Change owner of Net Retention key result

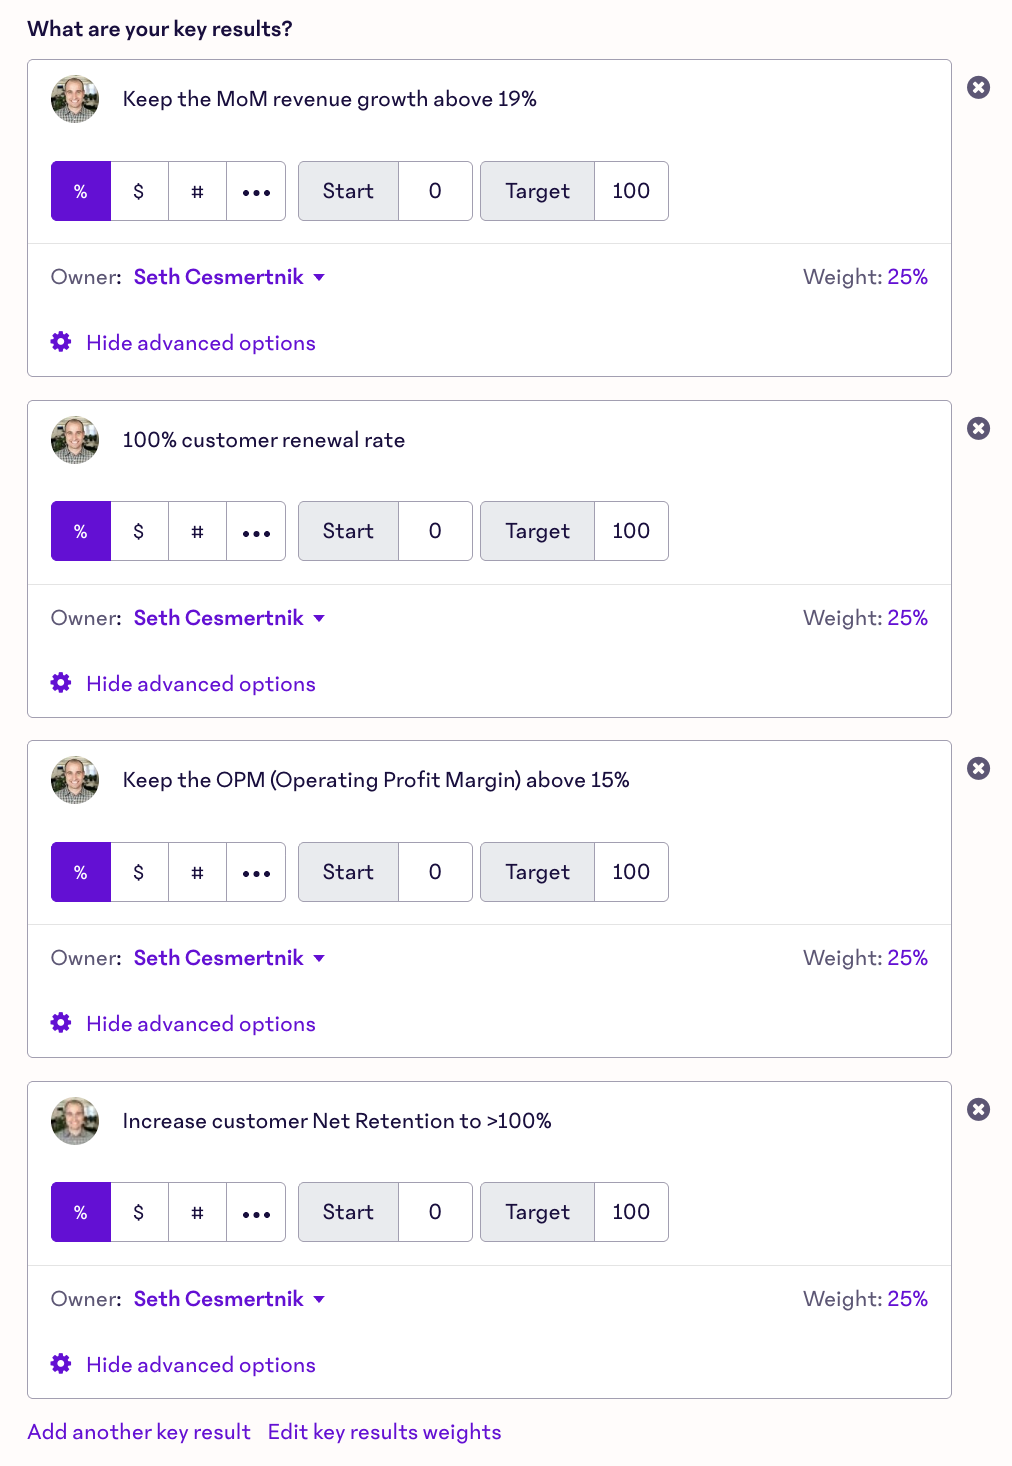coord(229,1300)
